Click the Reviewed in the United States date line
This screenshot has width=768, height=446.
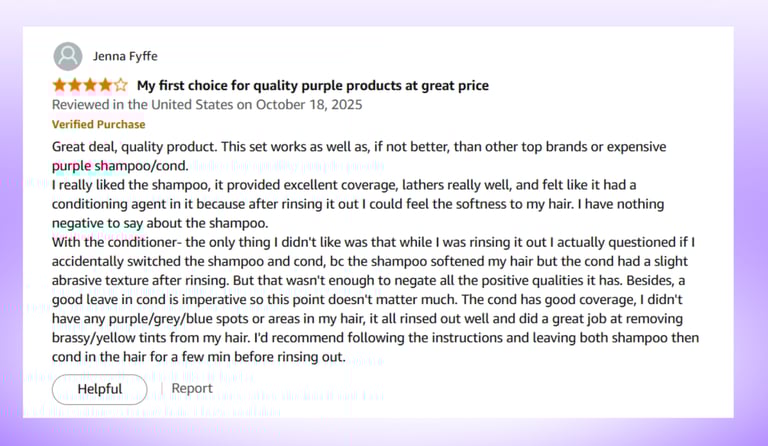(207, 105)
